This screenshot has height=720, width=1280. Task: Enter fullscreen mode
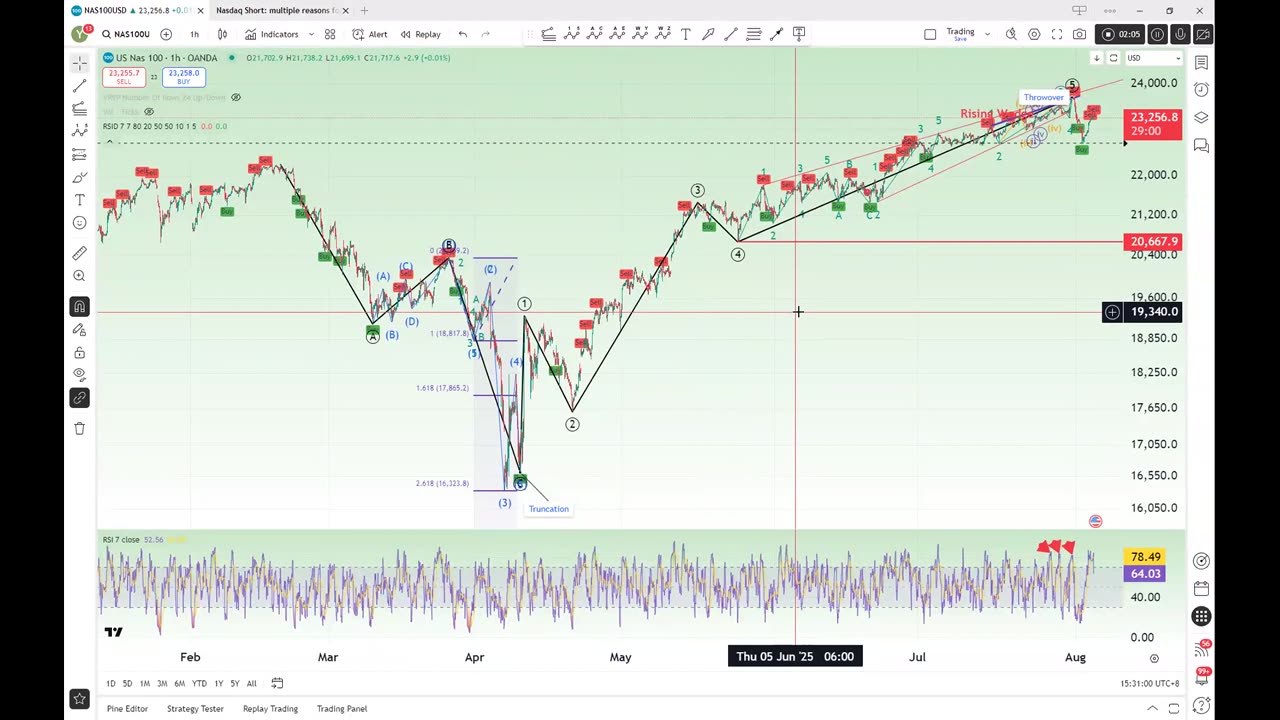1057,34
